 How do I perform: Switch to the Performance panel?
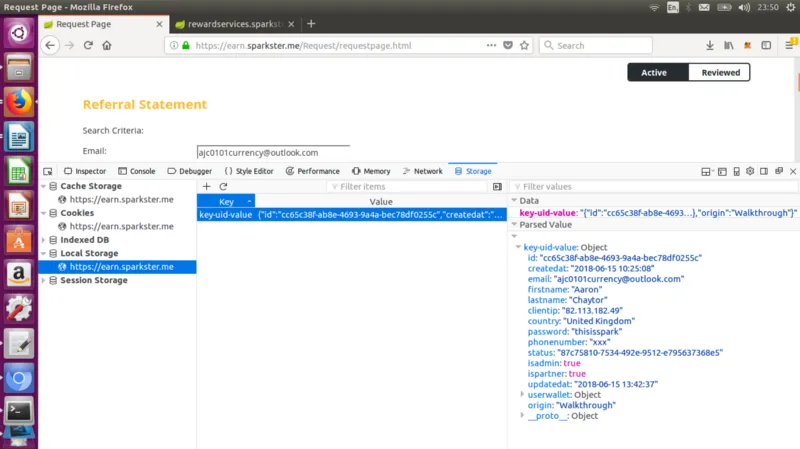point(313,171)
